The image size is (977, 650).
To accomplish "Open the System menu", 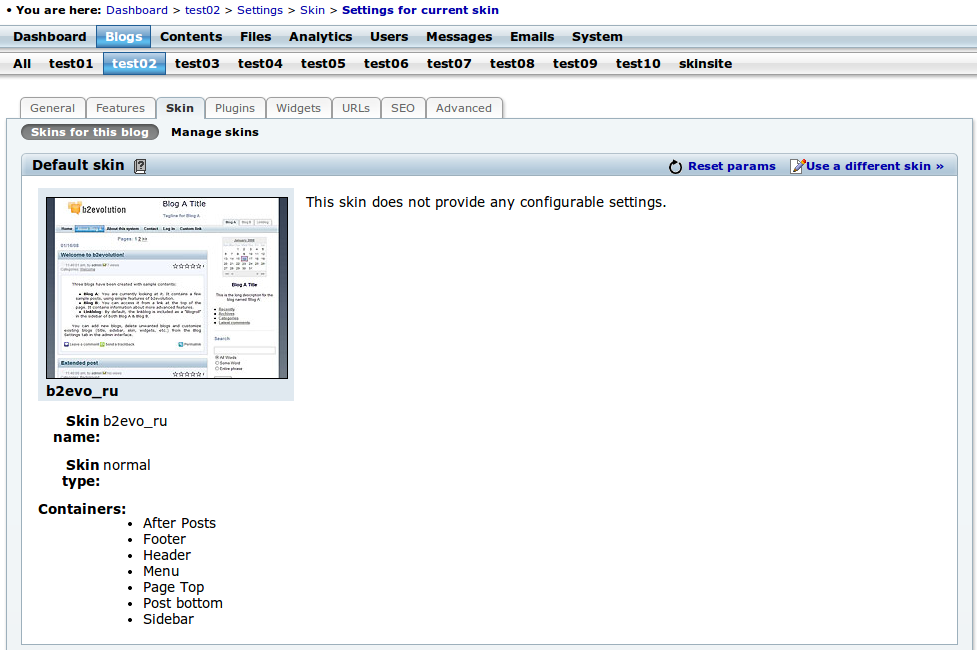I will 597,37.
